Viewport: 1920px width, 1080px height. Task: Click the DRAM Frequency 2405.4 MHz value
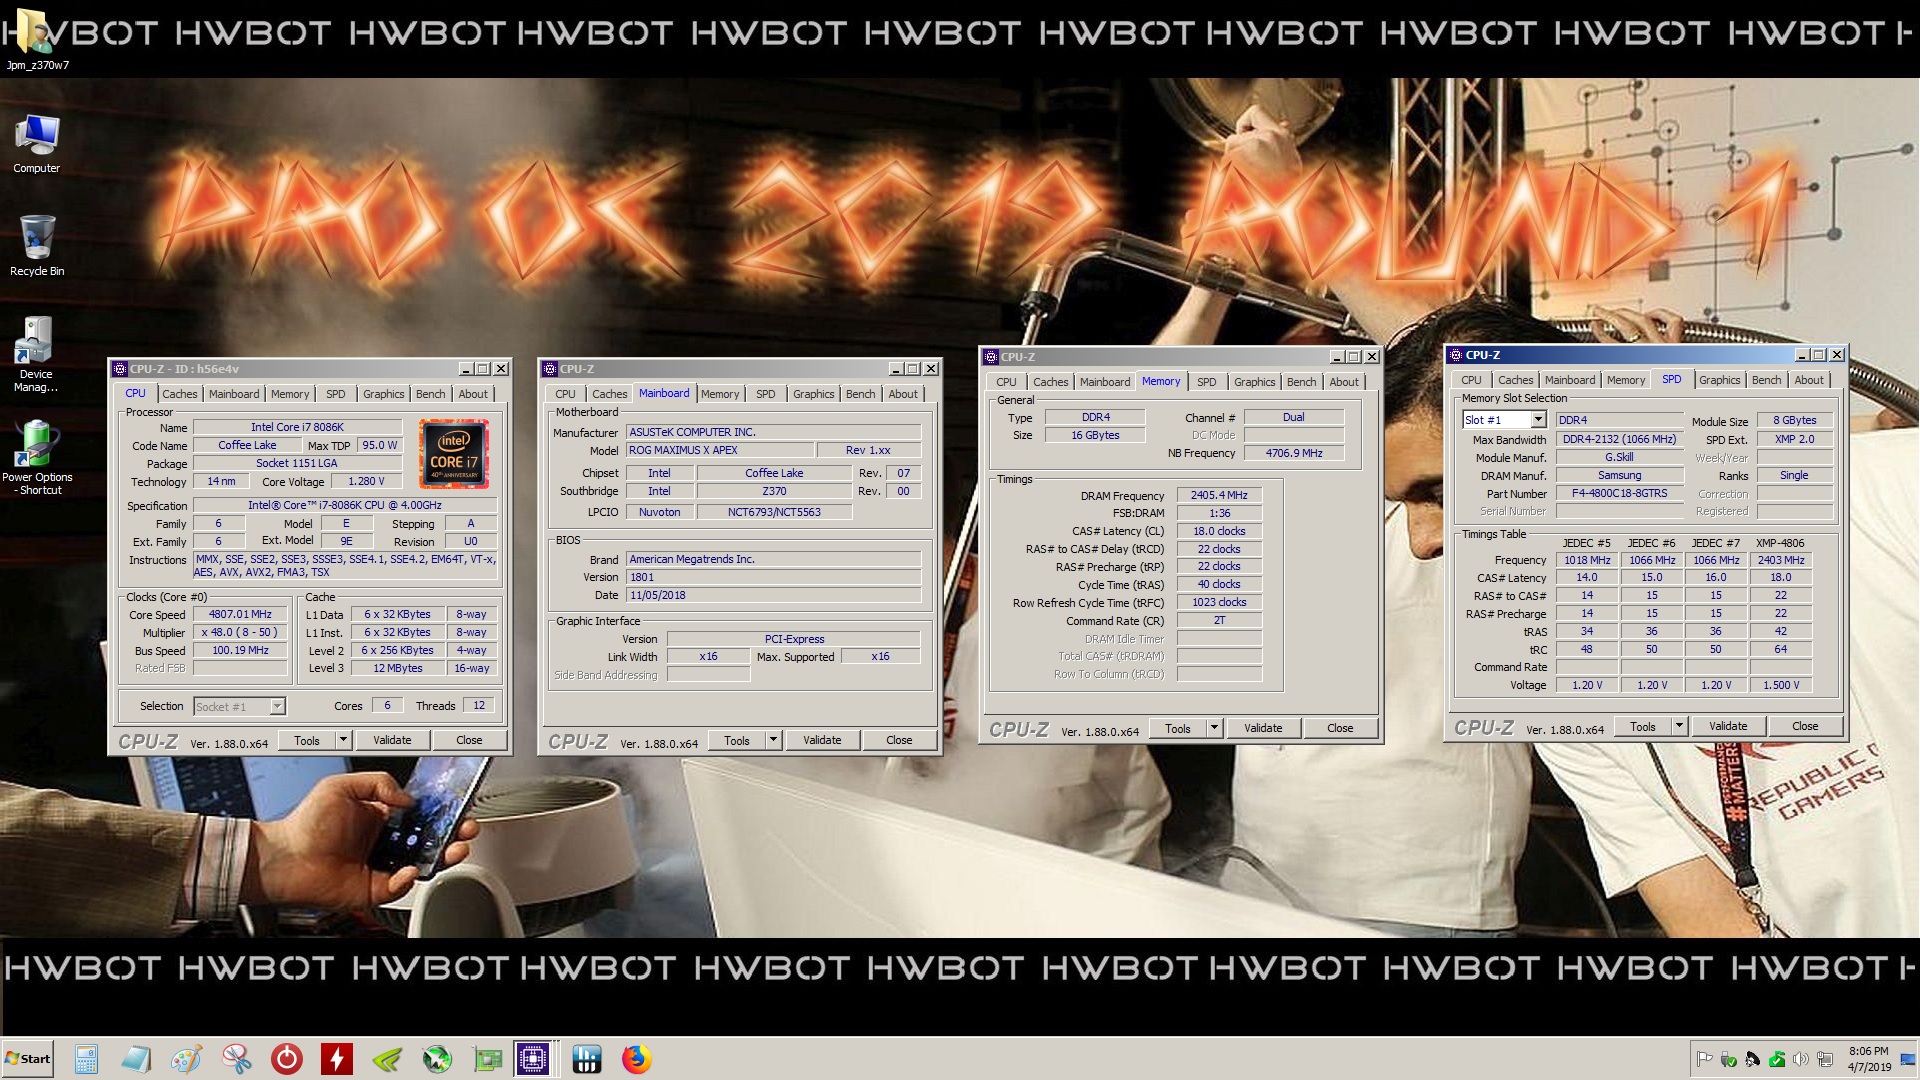pyautogui.click(x=1219, y=495)
